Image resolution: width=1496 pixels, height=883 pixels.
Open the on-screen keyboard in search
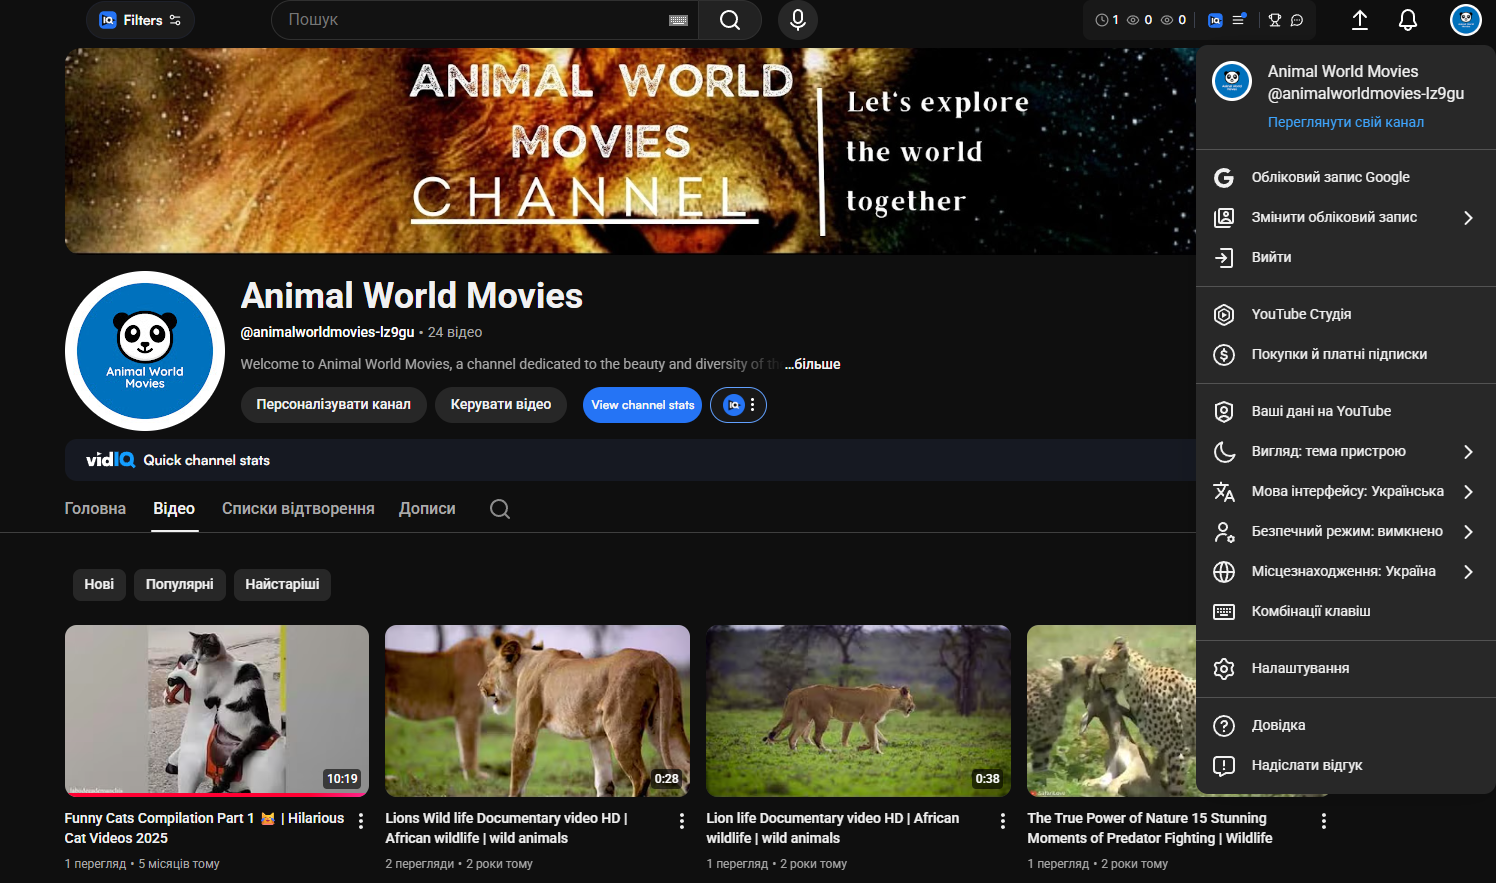(x=678, y=20)
